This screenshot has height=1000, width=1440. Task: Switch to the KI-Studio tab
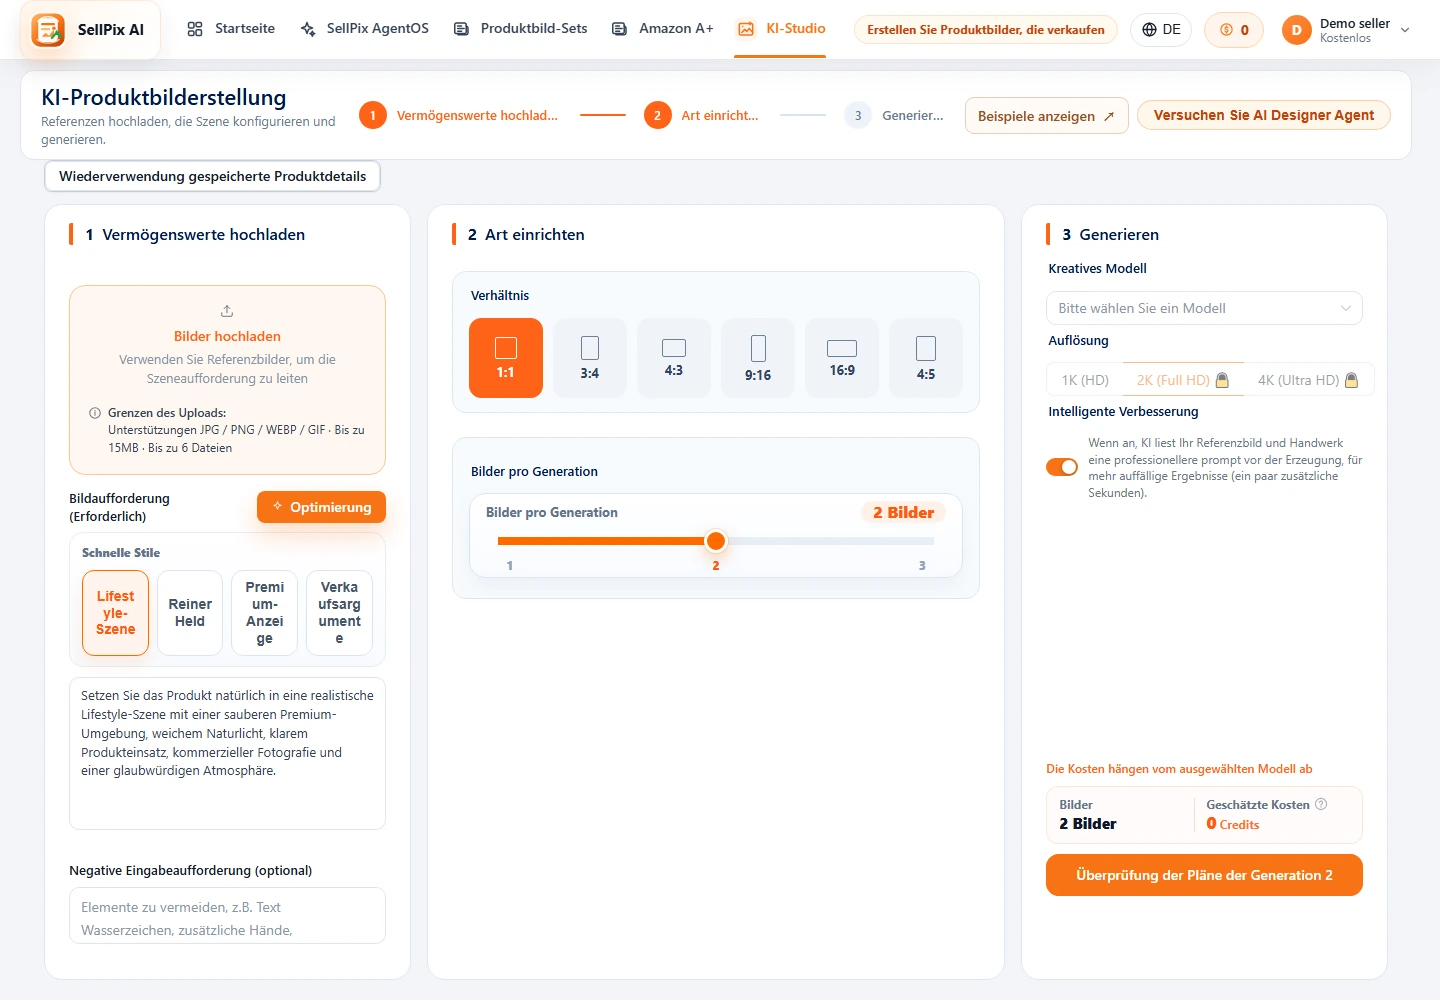pos(781,29)
